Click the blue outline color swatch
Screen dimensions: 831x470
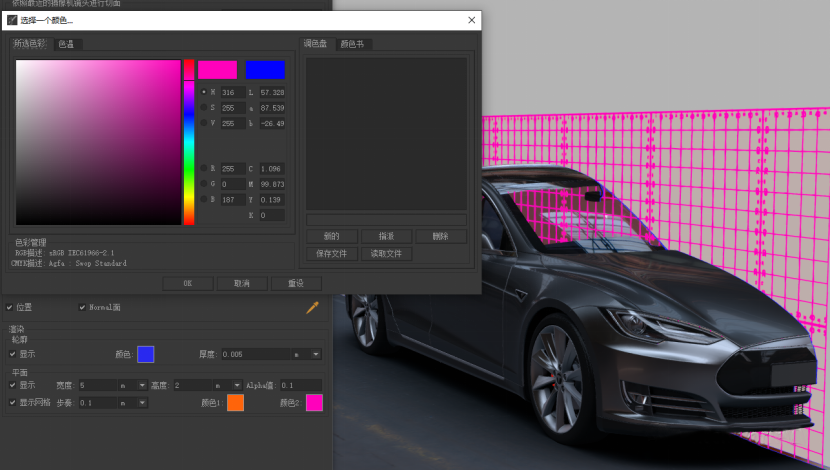pyautogui.click(x=146, y=354)
